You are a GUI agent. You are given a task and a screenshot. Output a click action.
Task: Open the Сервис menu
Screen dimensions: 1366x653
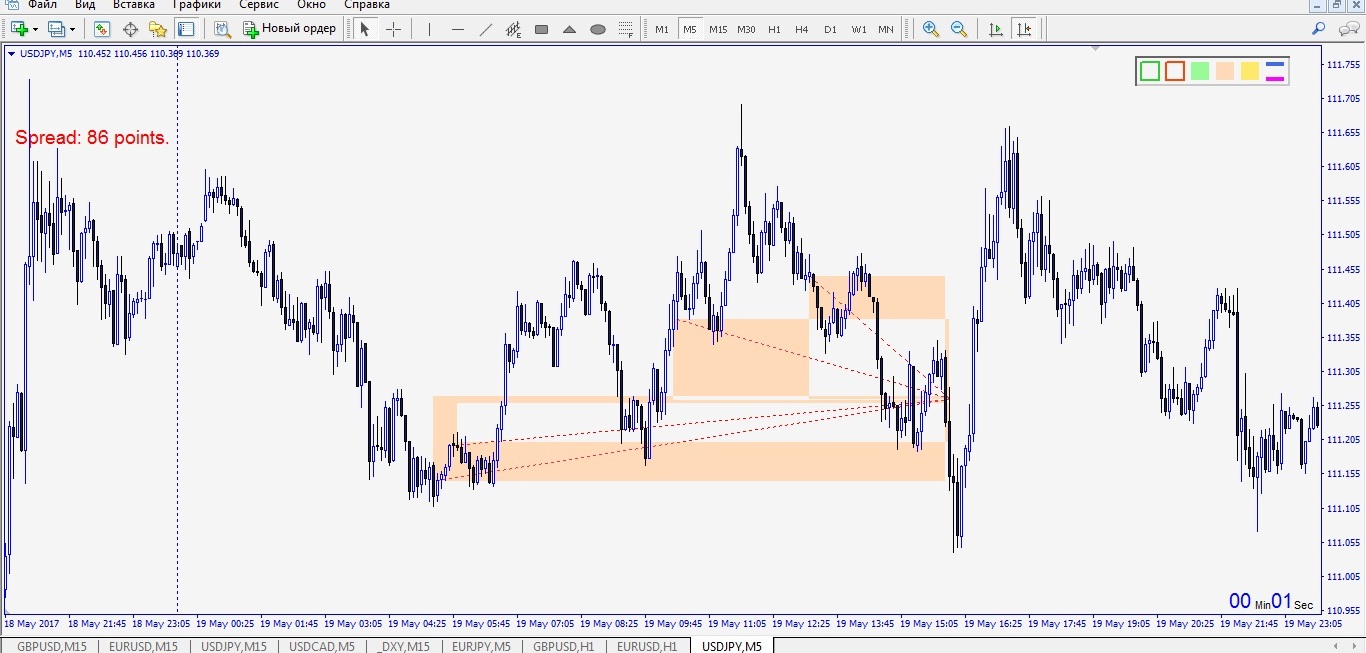258,5
